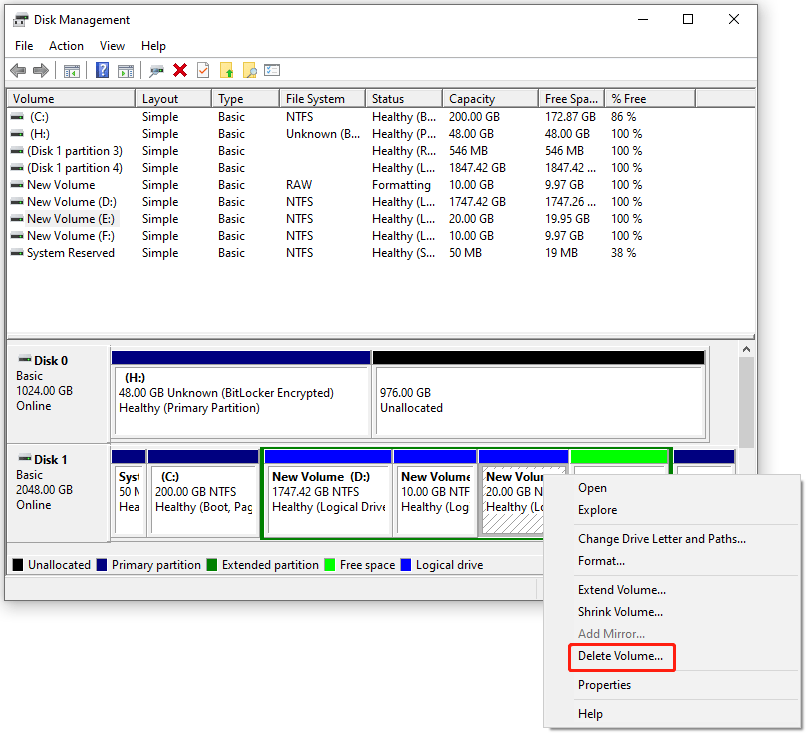Click the folder with green arrow icon

(226, 70)
